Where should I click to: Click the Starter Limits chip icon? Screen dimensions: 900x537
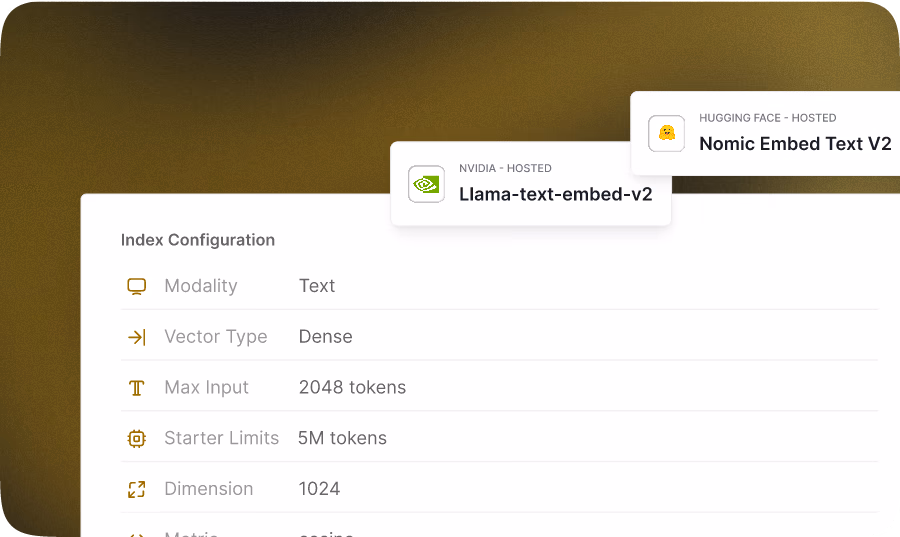coord(137,438)
